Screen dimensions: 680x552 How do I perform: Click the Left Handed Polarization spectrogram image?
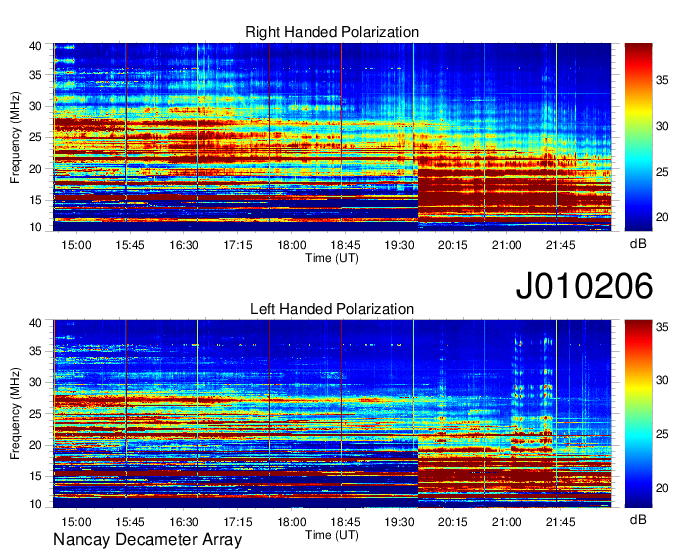332,414
